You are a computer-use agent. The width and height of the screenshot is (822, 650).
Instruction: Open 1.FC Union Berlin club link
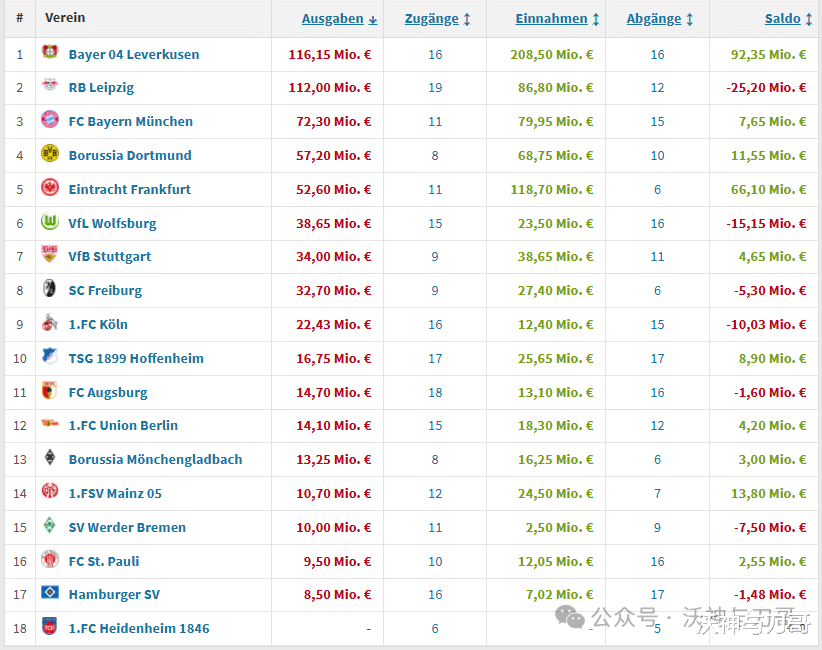[x=123, y=426]
